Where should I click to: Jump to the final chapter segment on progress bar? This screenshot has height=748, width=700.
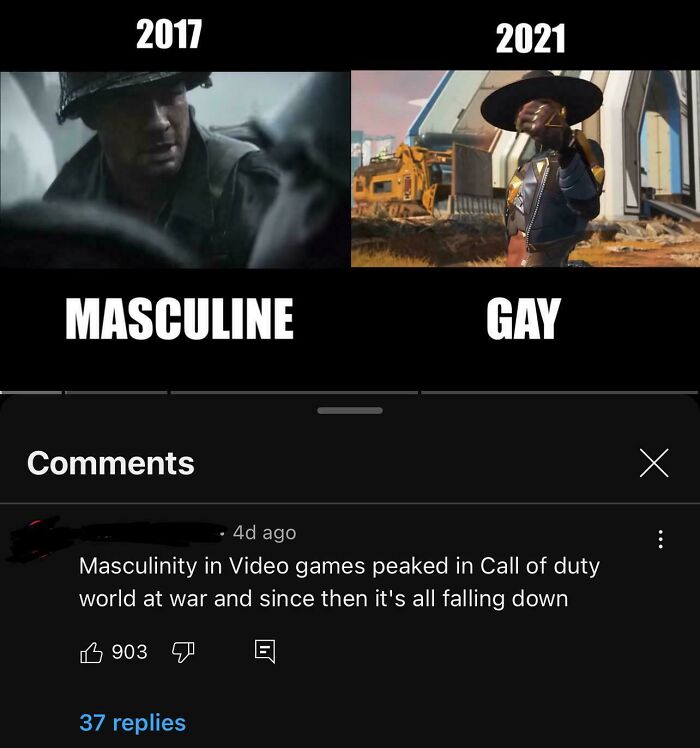[x=560, y=393]
